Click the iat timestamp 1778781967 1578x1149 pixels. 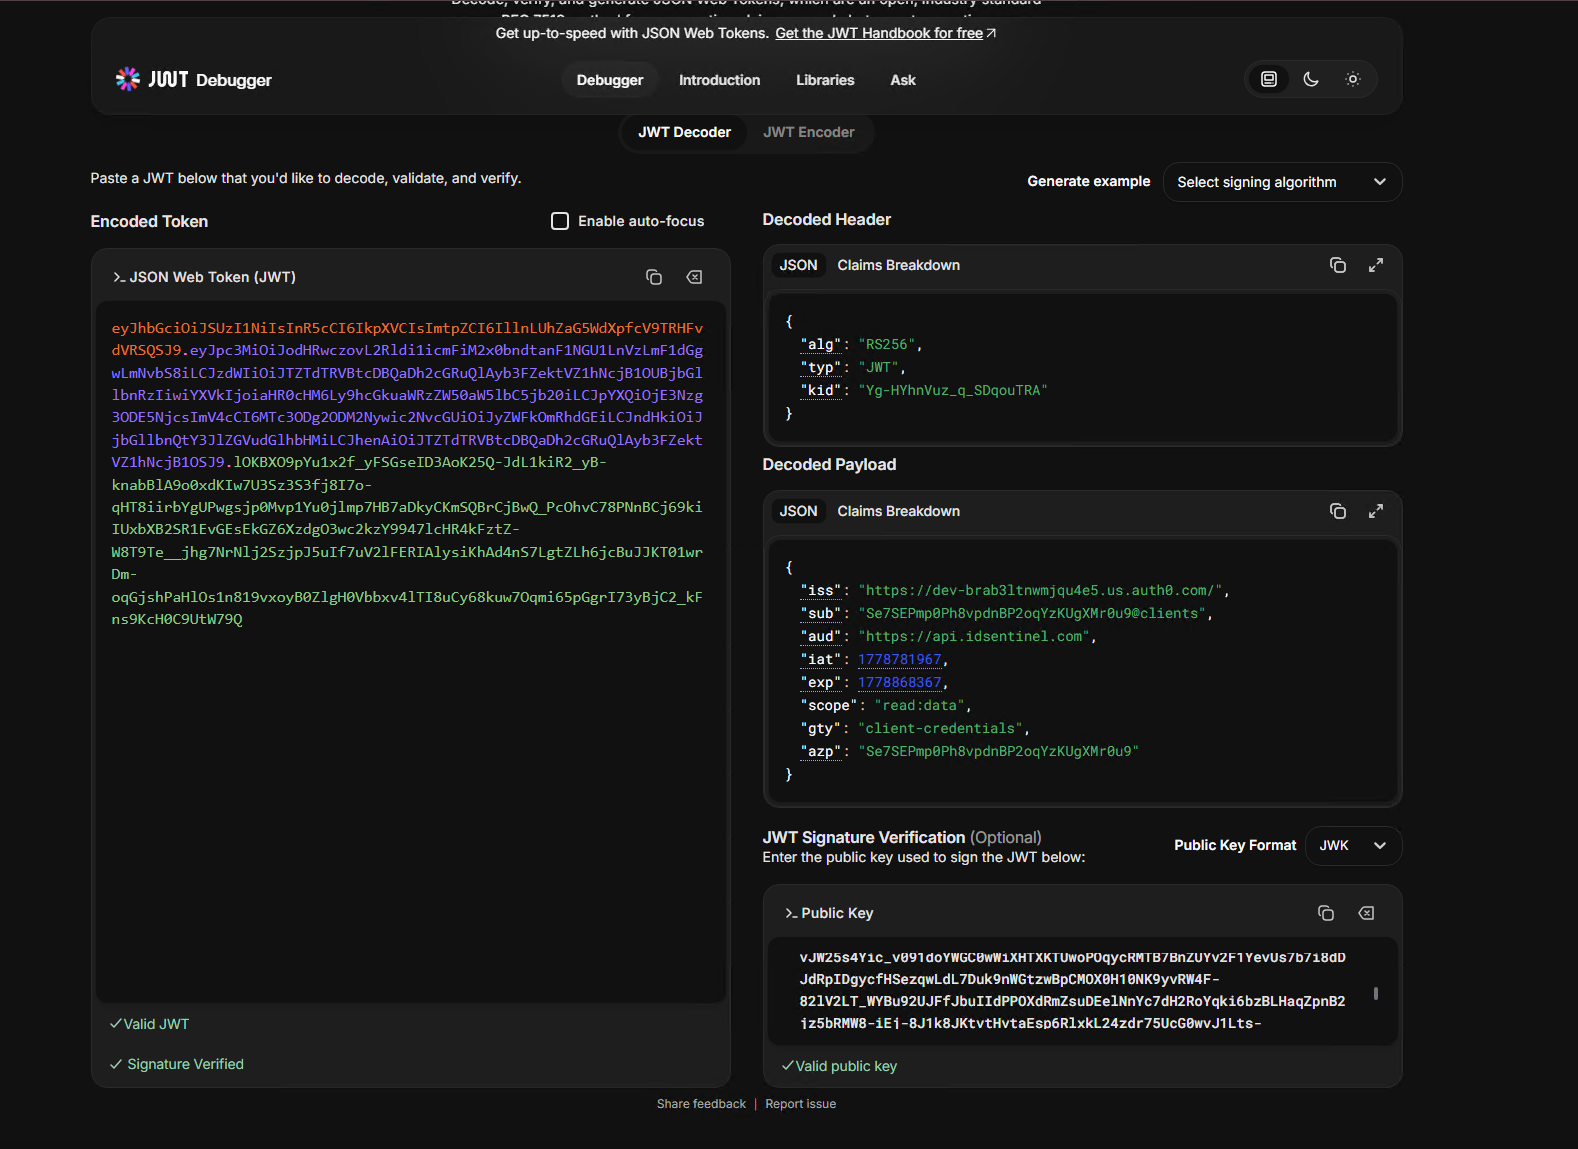[900, 659]
